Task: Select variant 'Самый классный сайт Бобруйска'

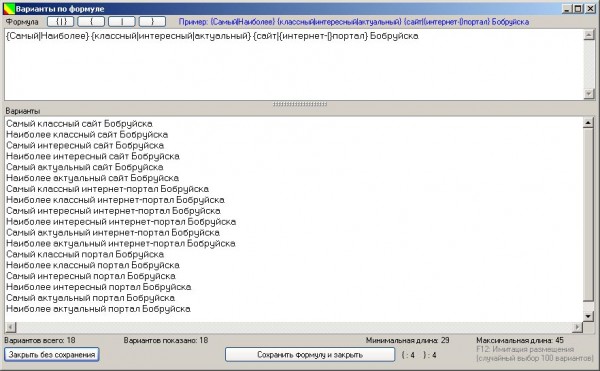Action: tap(80, 124)
